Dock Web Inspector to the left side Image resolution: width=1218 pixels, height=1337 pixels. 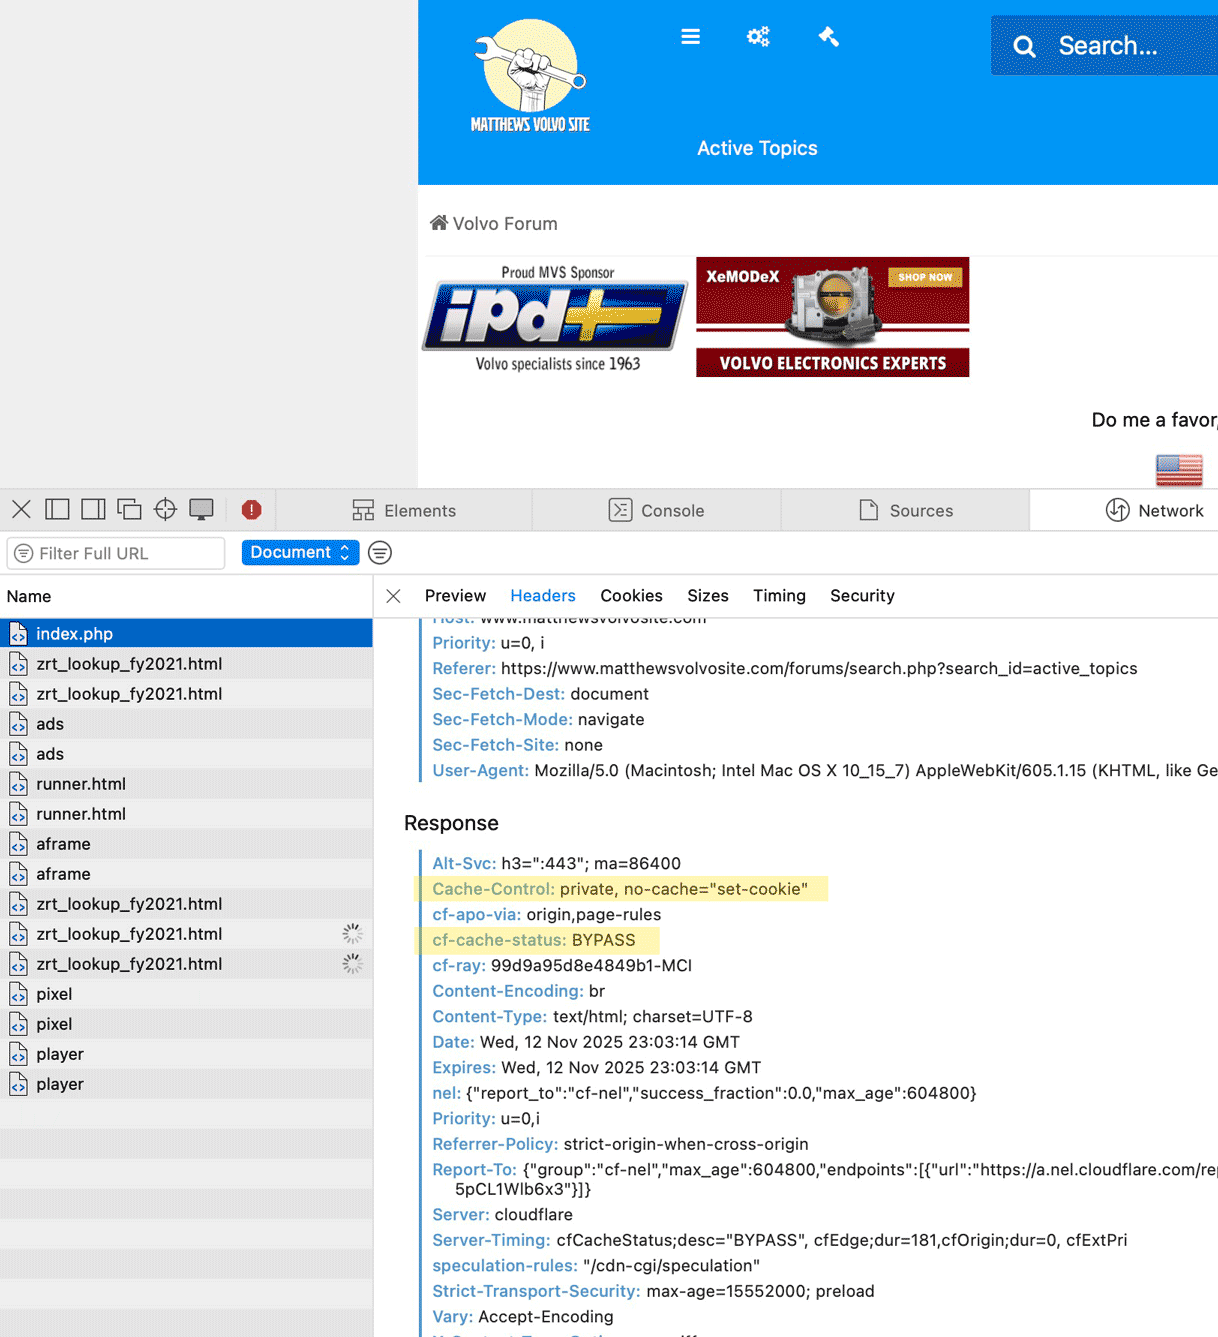click(58, 510)
